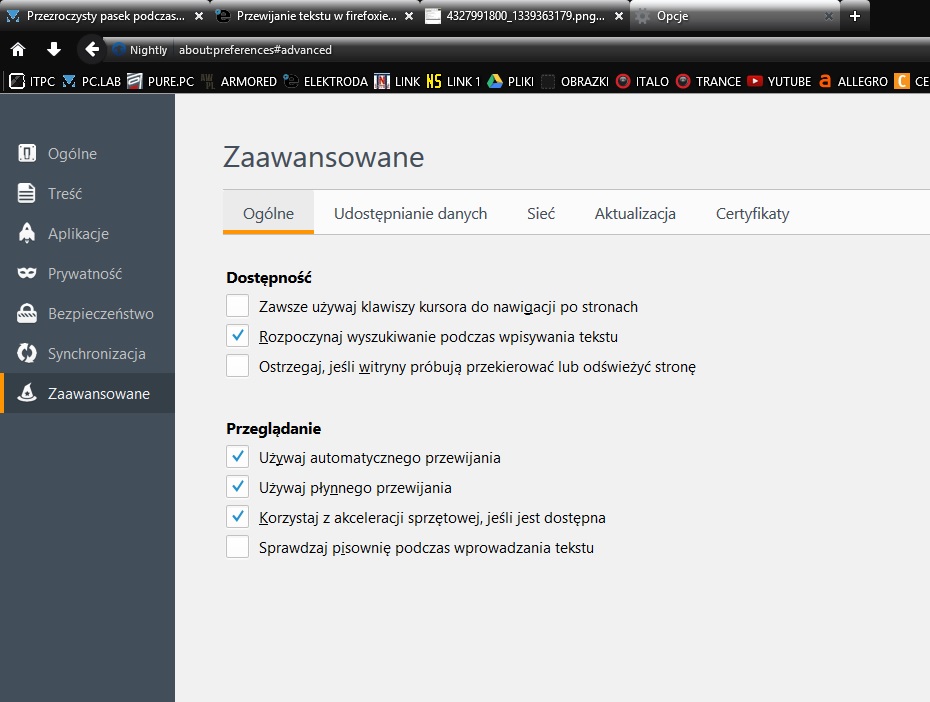Switch to the Aktualizacja tab
The height and width of the screenshot is (702, 930).
(x=635, y=213)
